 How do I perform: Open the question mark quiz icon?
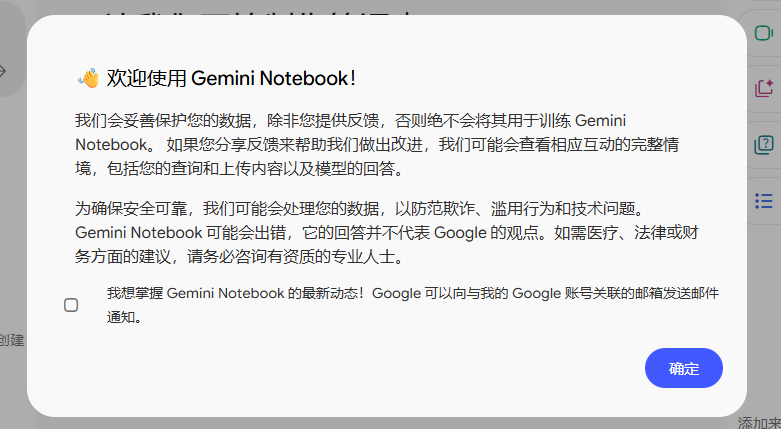(x=764, y=145)
